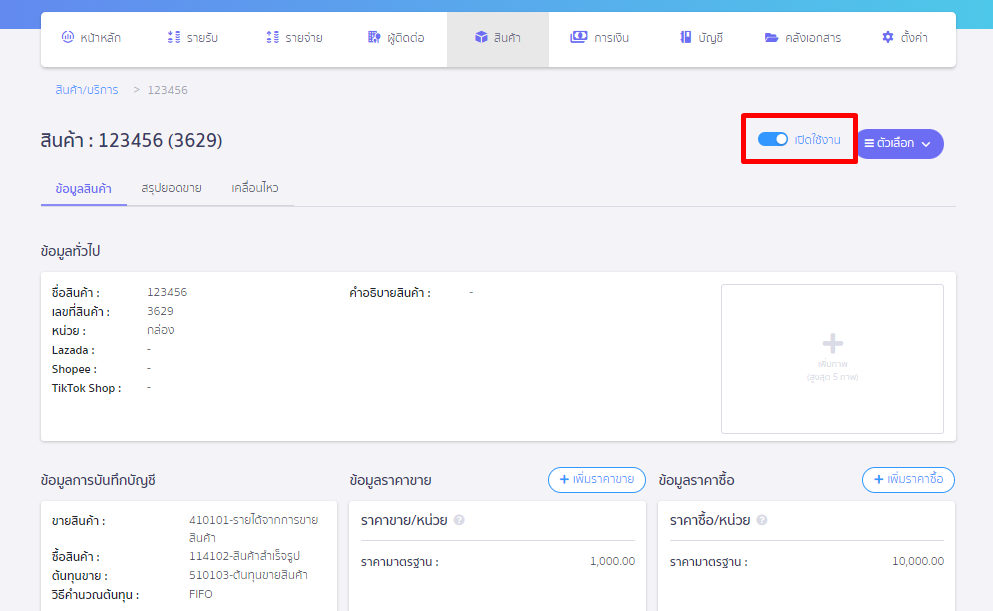The image size is (993, 611).
Task: Click the accounting (บัญชี) book icon
Action: point(686,38)
